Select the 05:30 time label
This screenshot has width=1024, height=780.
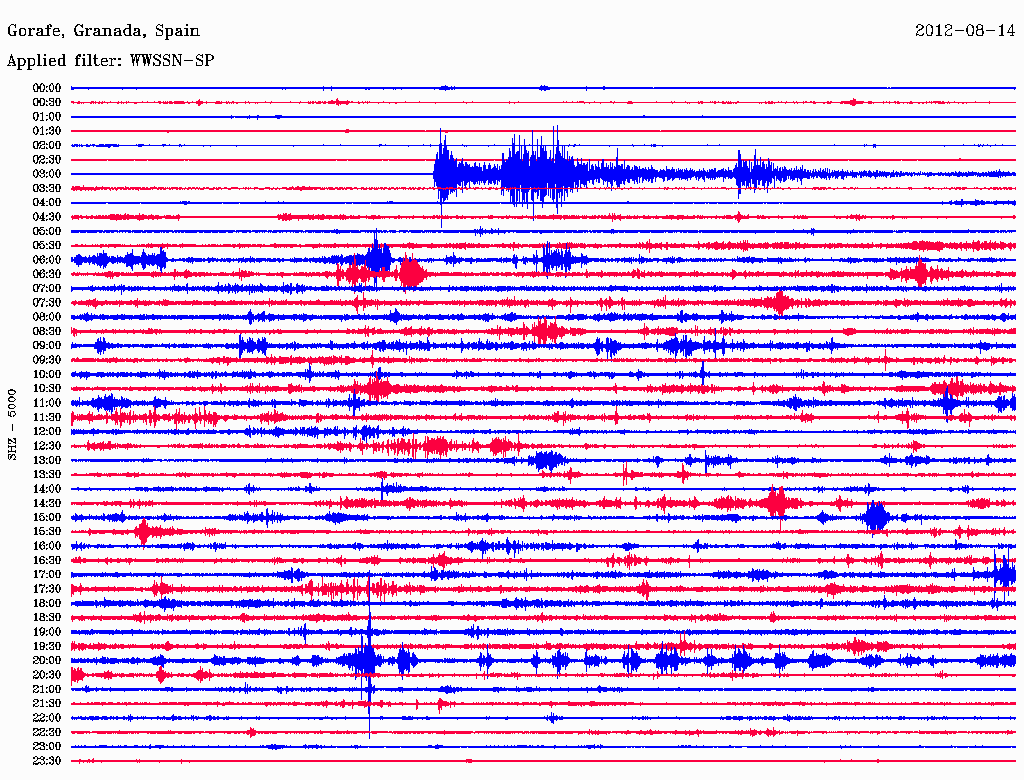(x=46, y=245)
